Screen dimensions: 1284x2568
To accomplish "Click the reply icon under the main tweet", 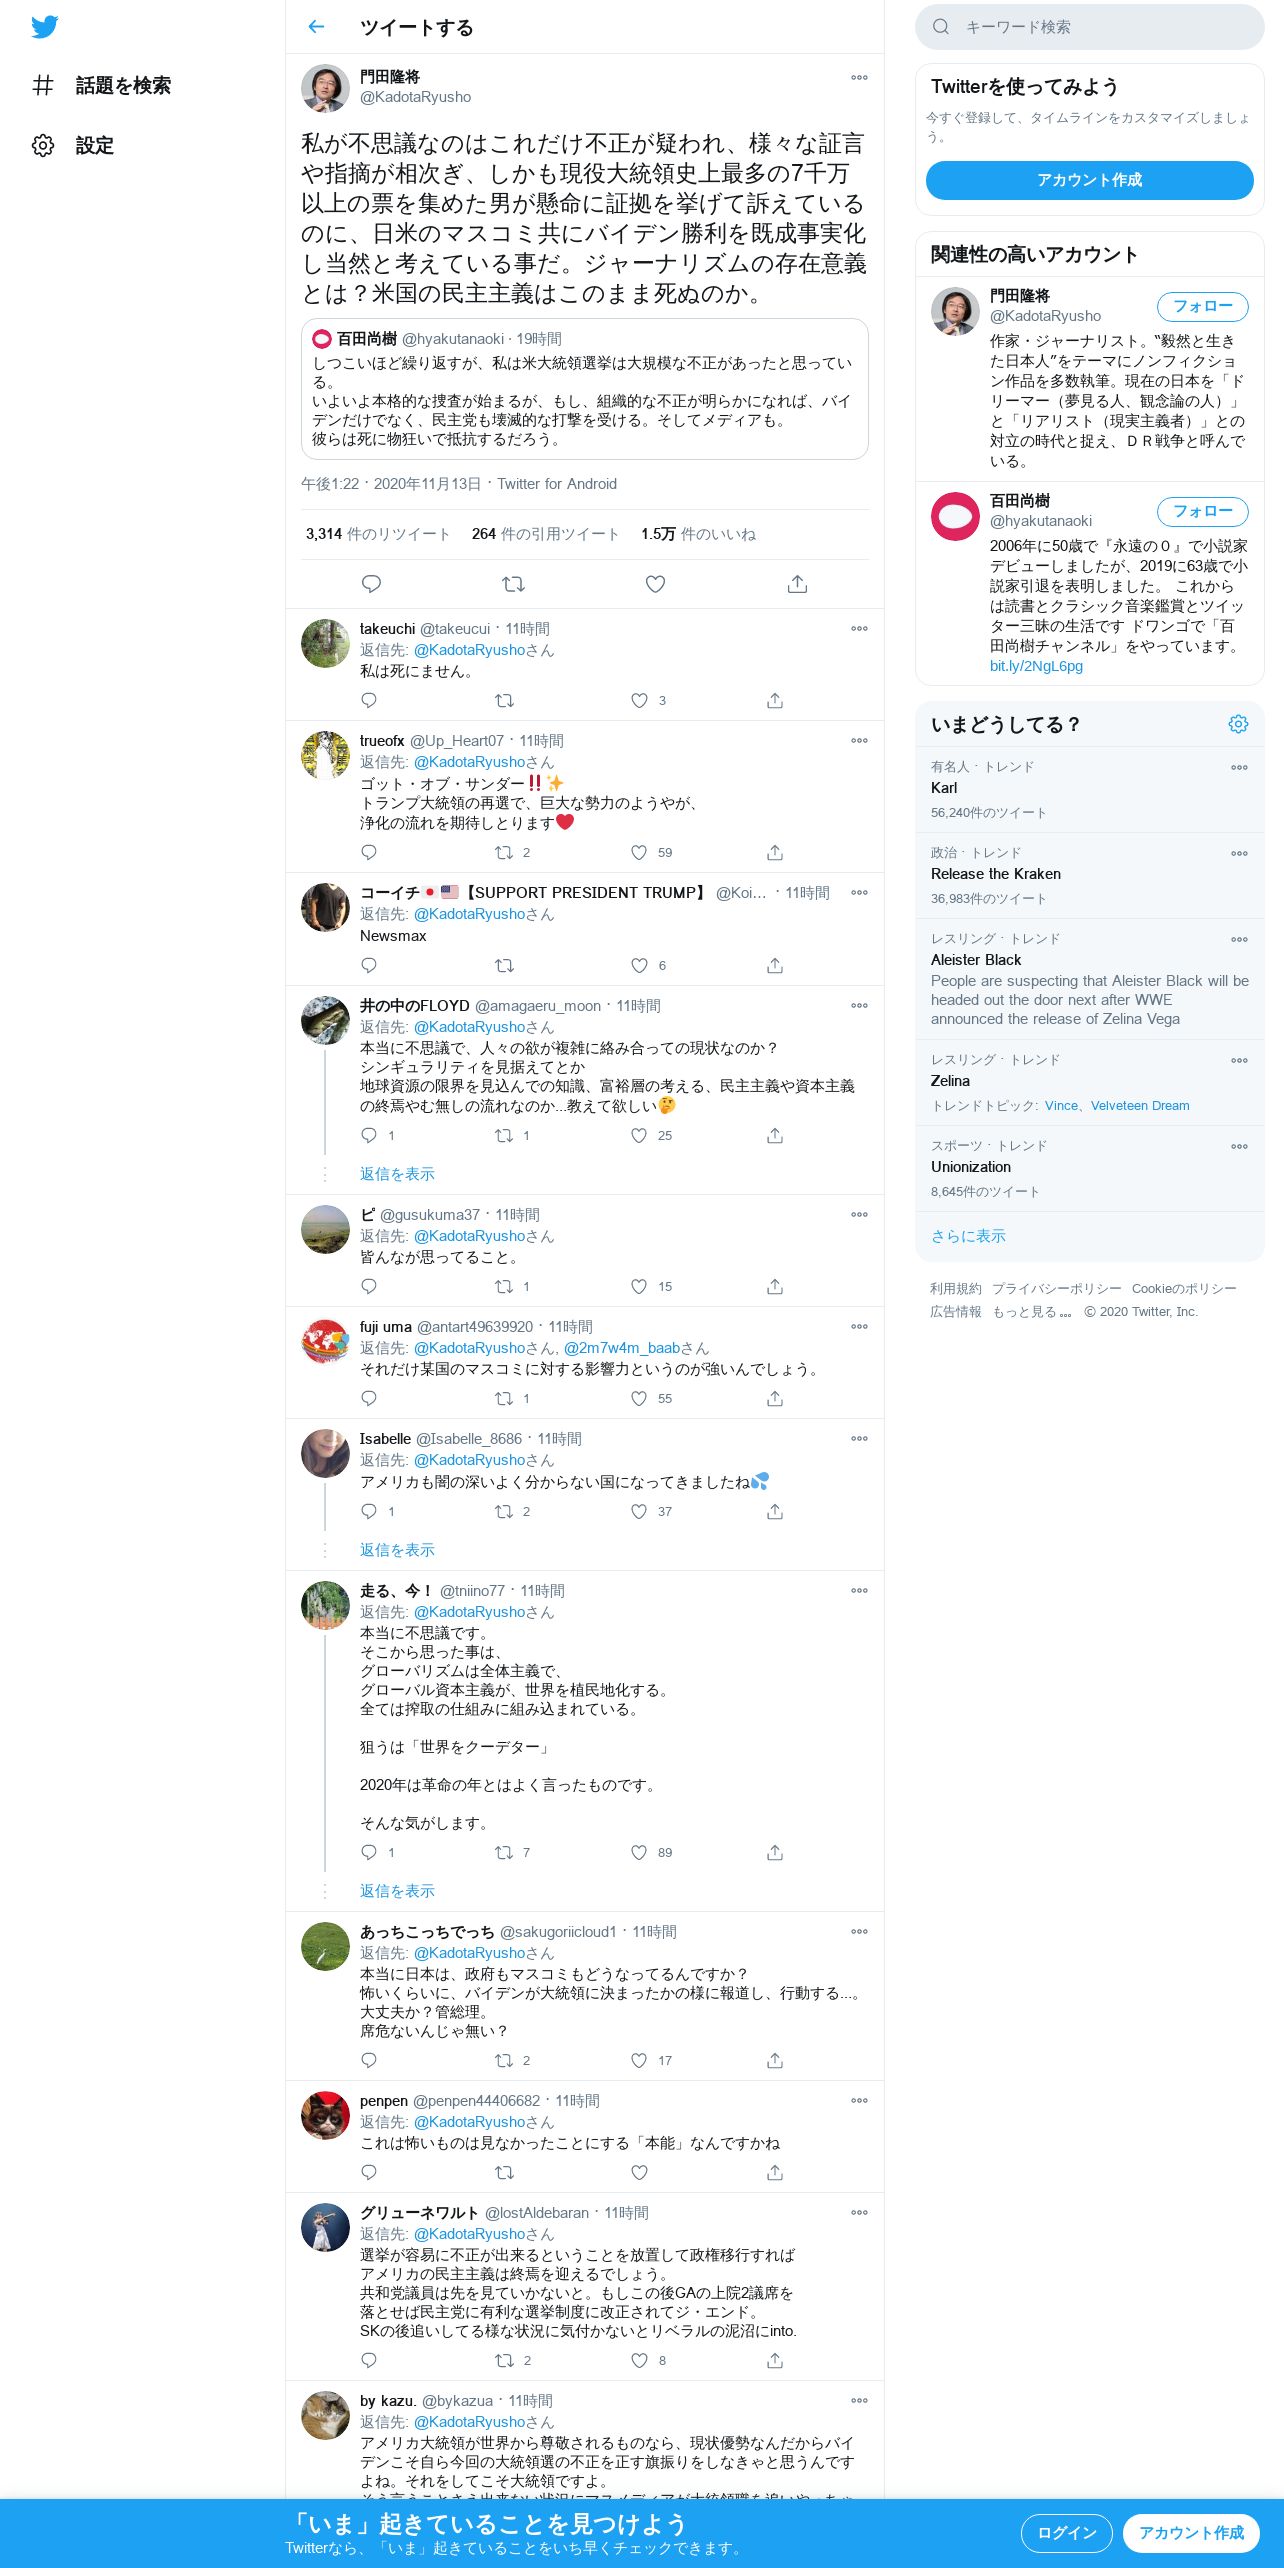I will coord(371,584).
